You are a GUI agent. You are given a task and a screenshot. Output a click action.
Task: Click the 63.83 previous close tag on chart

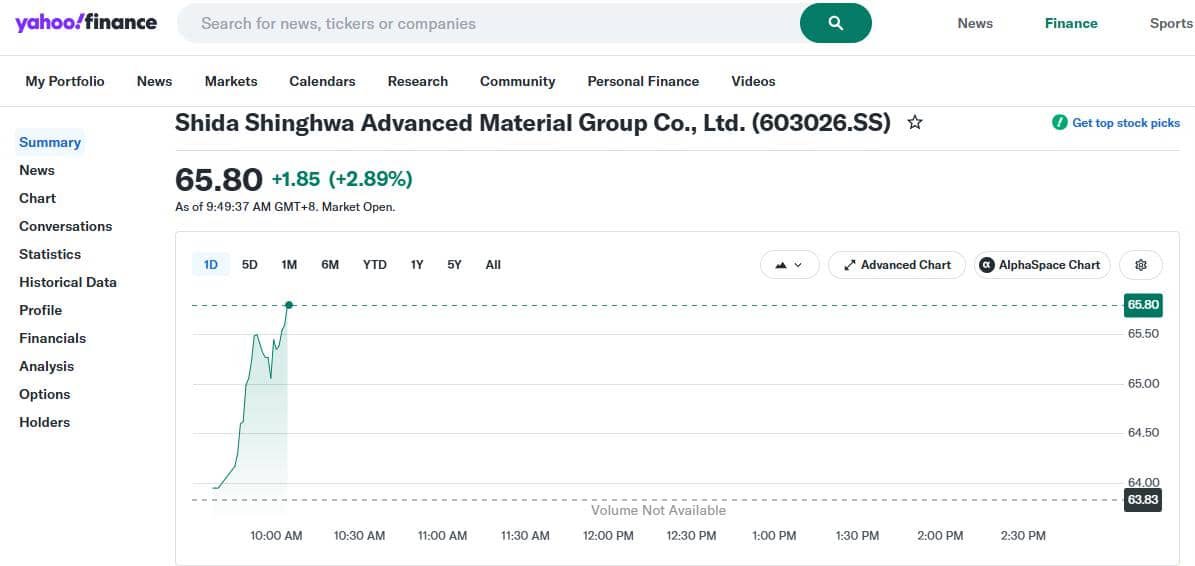(x=1142, y=500)
